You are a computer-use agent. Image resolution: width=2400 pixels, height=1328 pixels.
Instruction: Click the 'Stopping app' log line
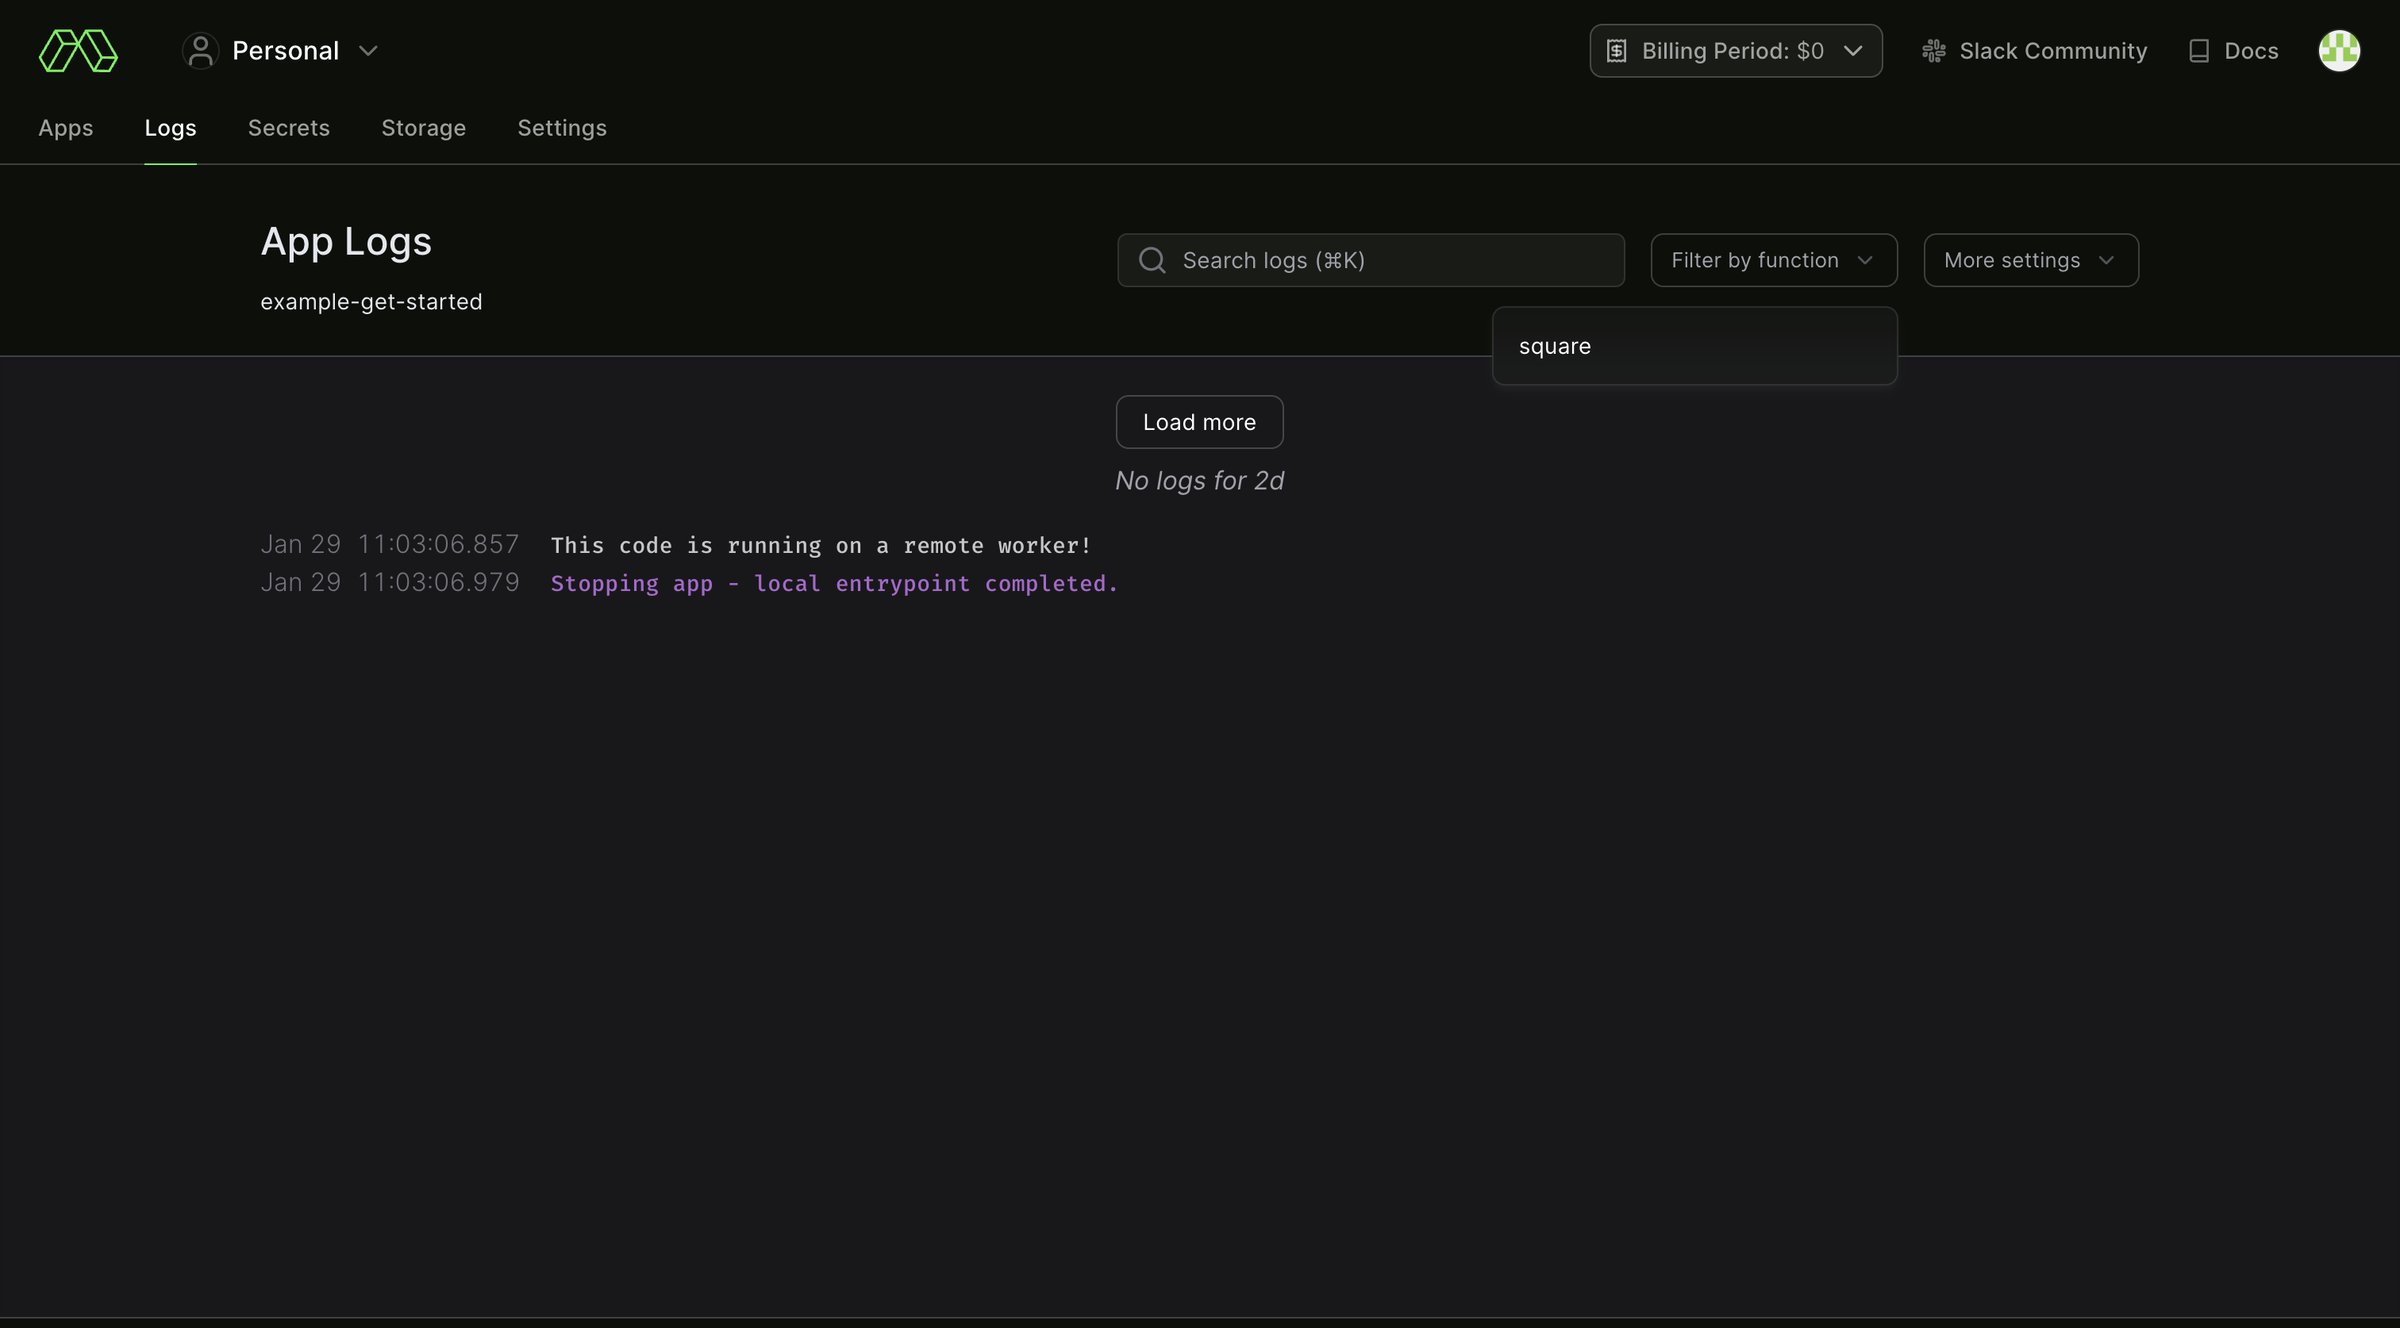834,583
